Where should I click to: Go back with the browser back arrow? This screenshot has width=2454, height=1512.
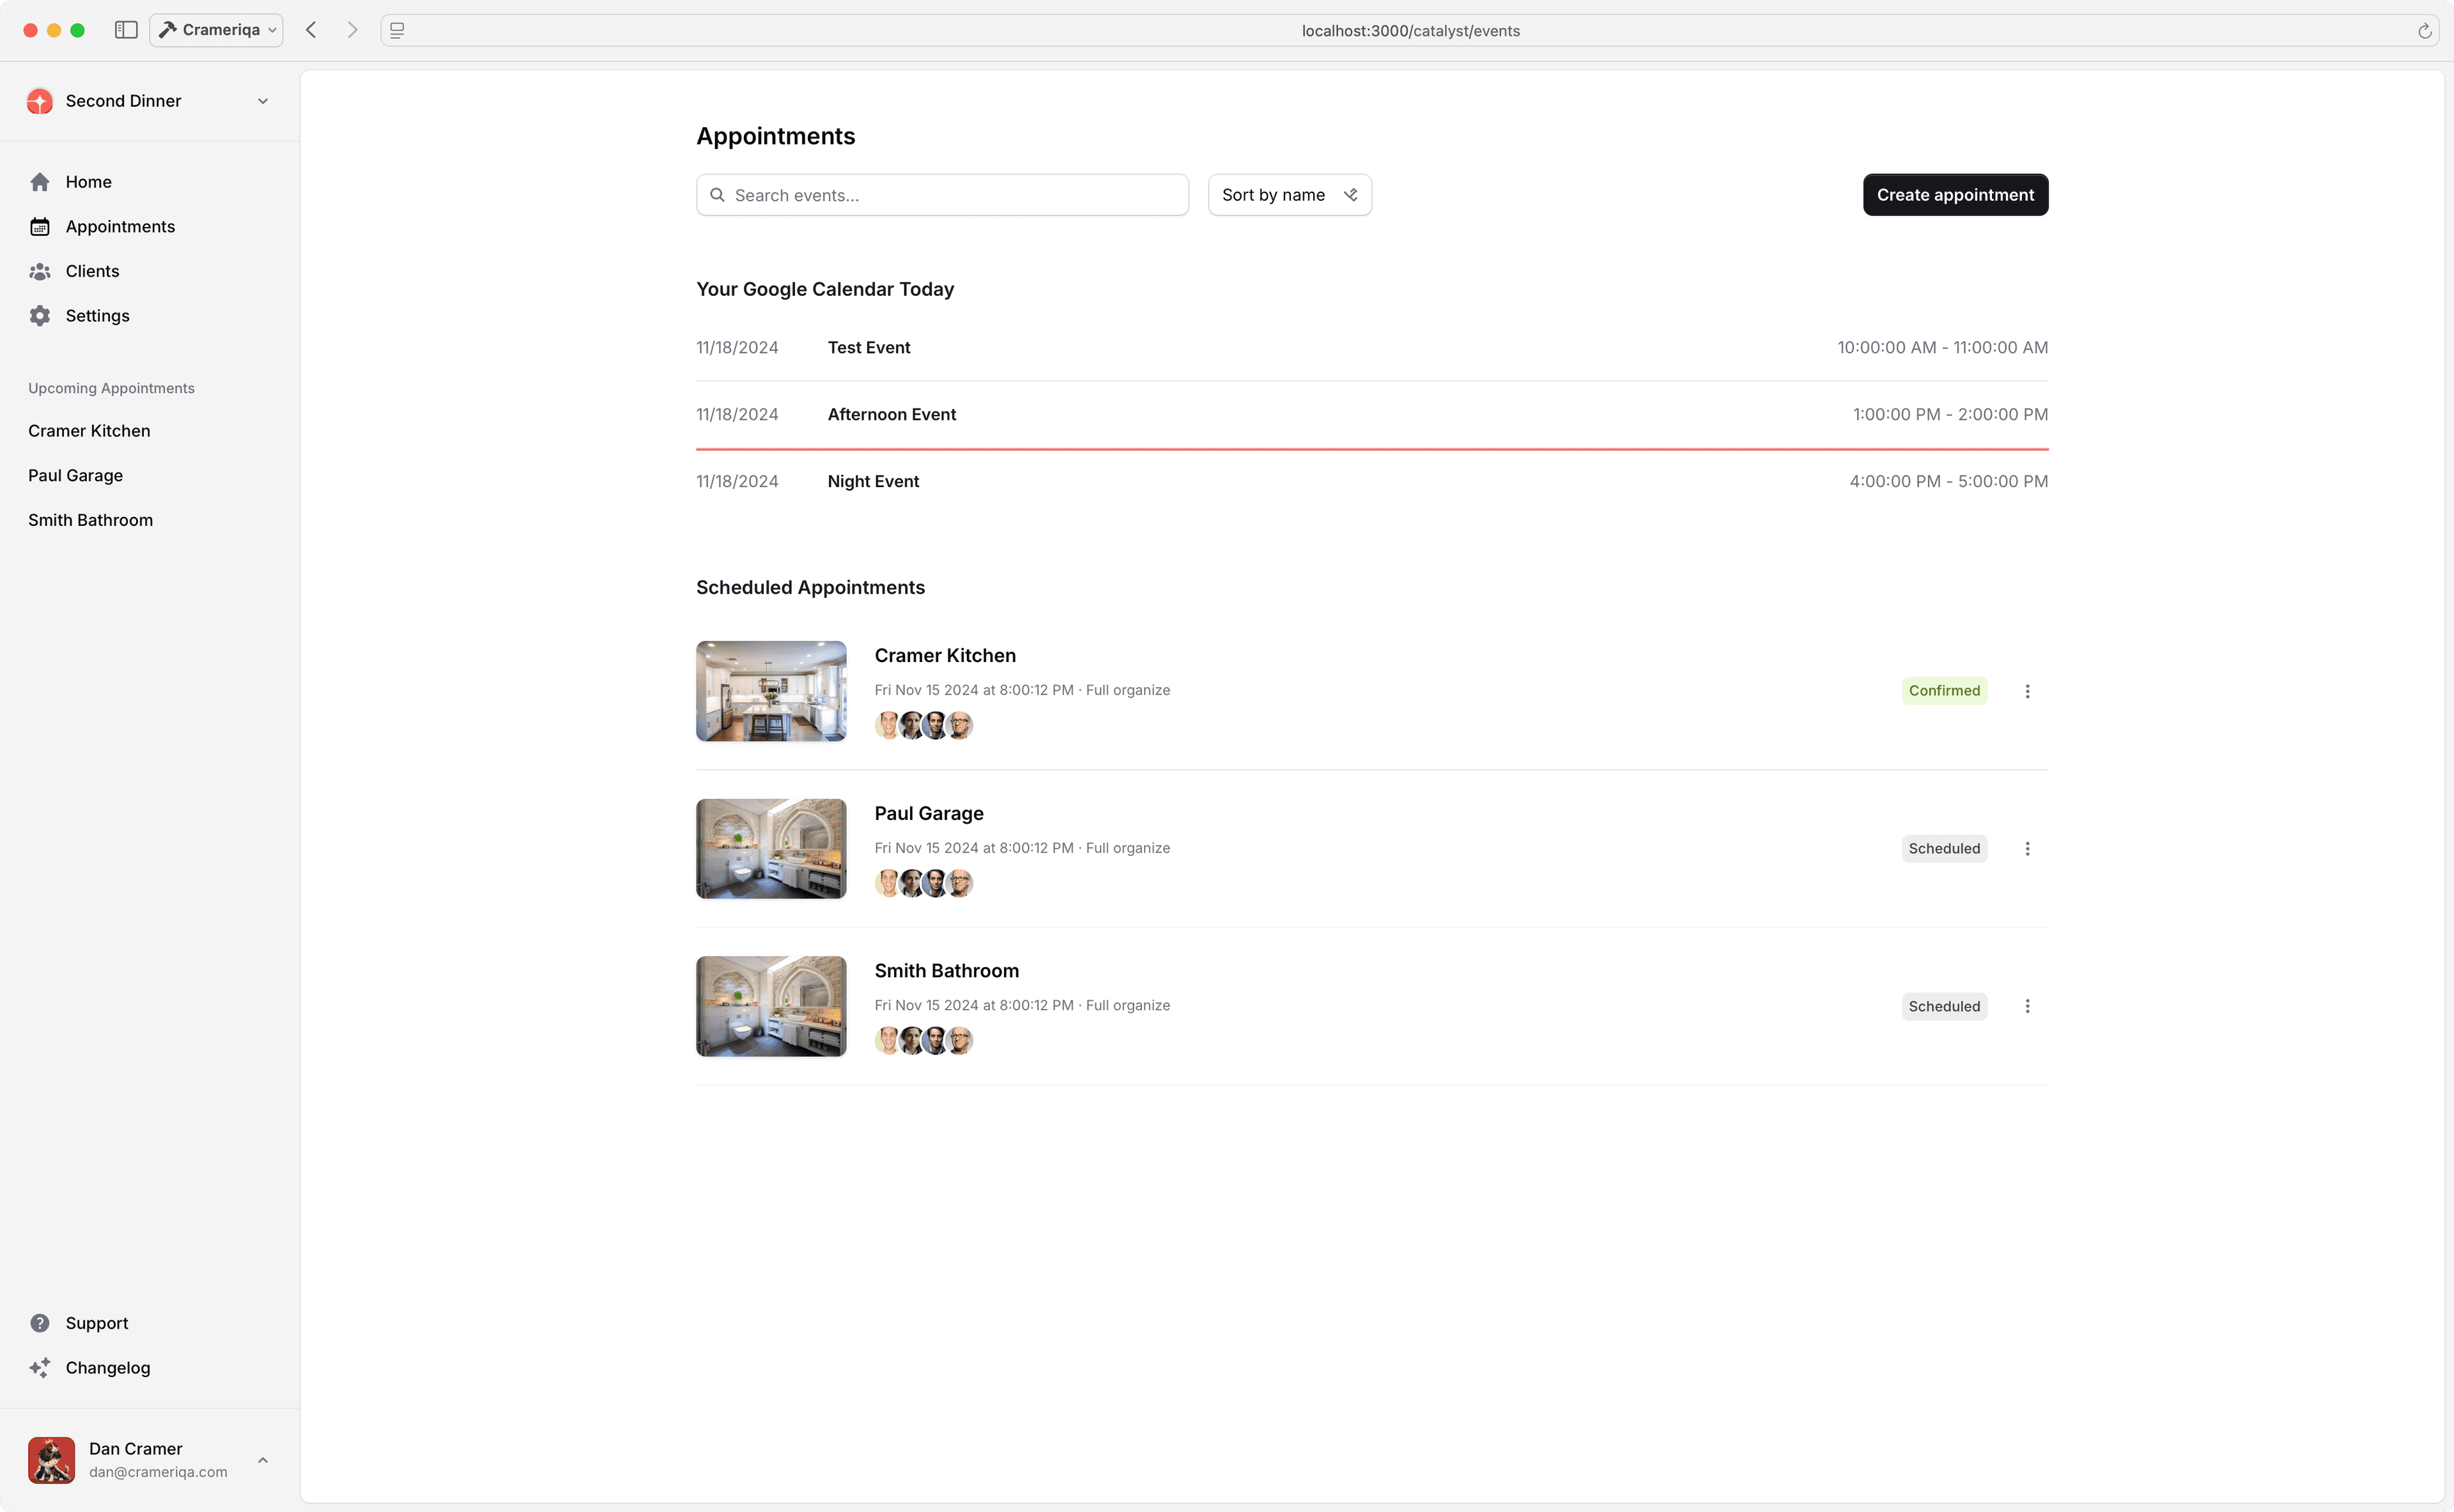point(311,30)
